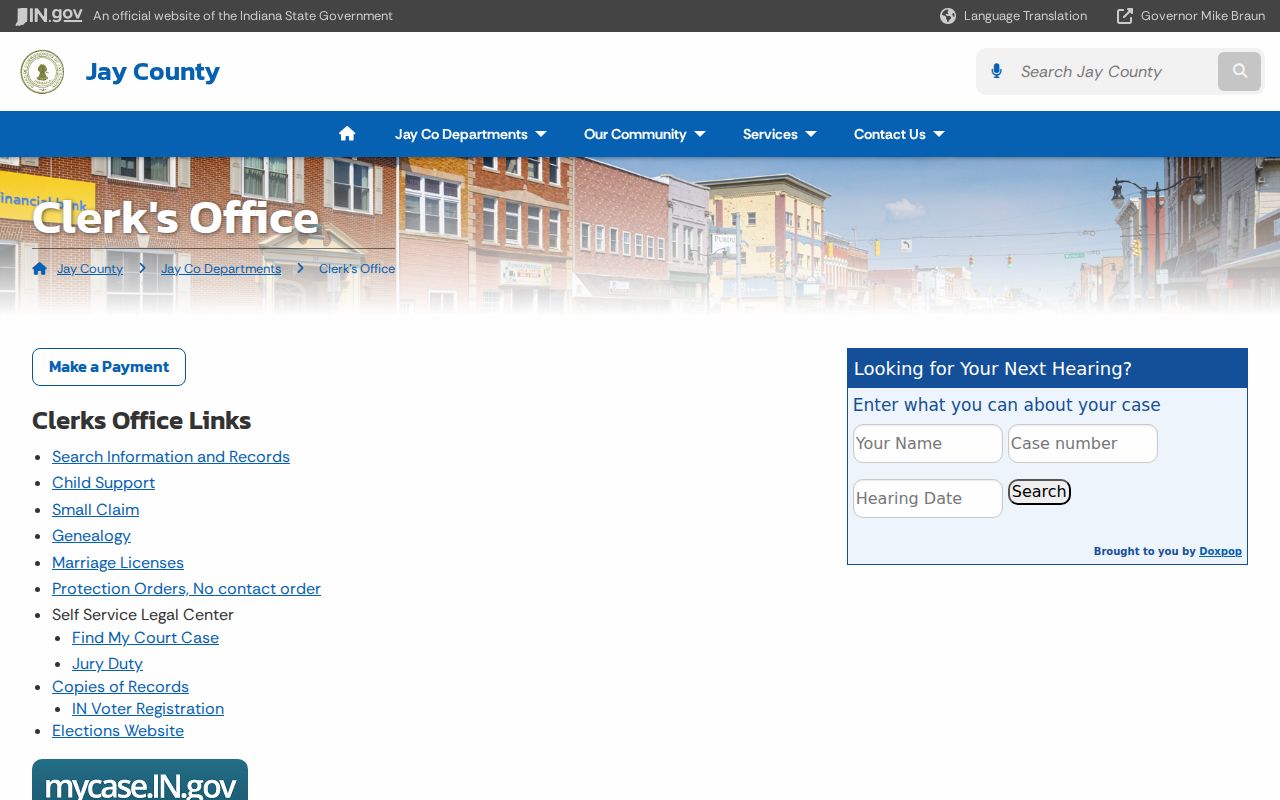Click the Jay County breadcrumb link
This screenshot has width=1280, height=800.
tap(90, 269)
